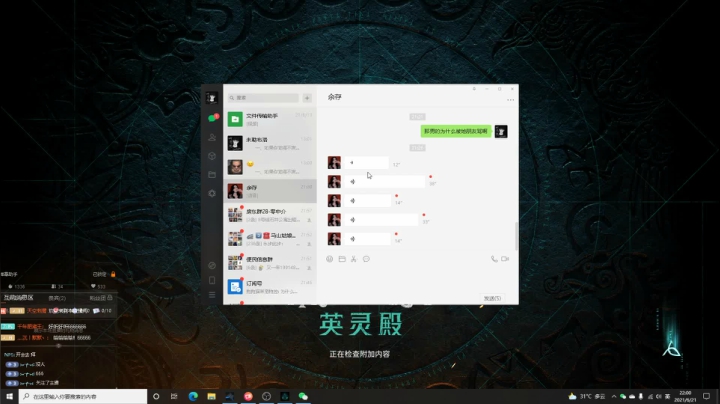This screenshot has height=404, width=720.
Task: Open Mini Programs panel icon in sidebar
Action: [x=212, y=265]
